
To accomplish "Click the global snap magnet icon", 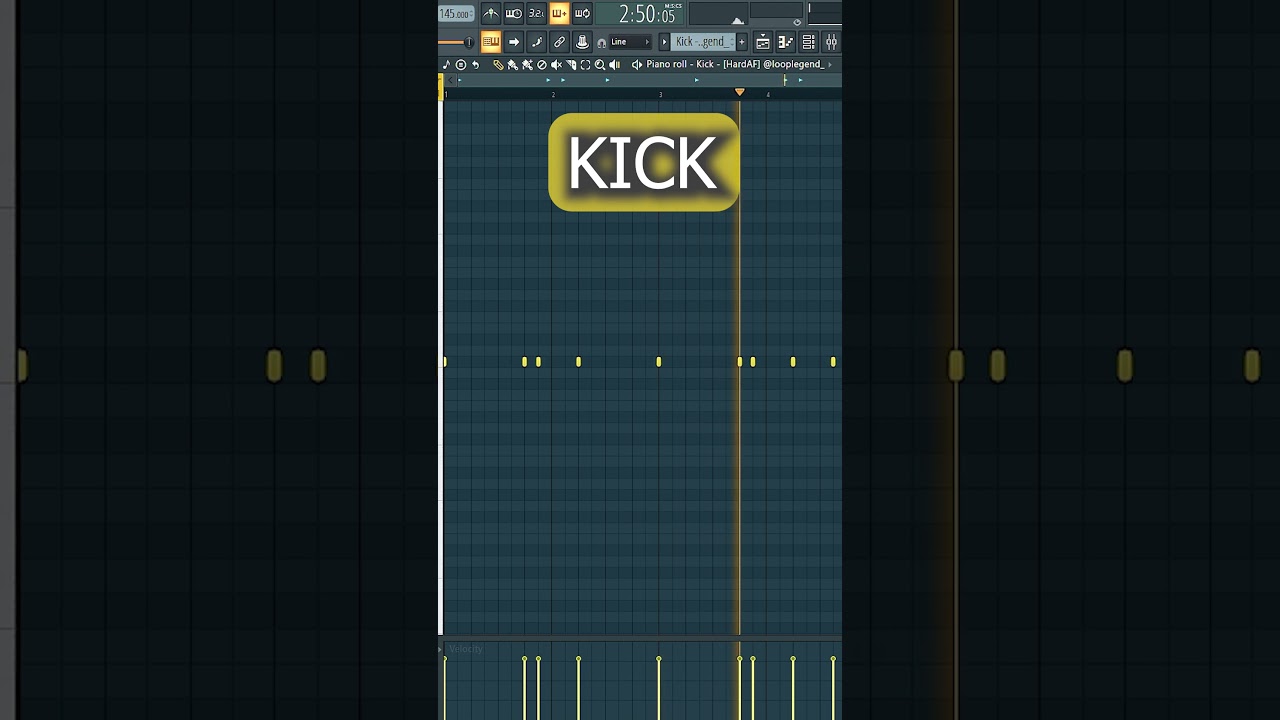I will 601,43.
